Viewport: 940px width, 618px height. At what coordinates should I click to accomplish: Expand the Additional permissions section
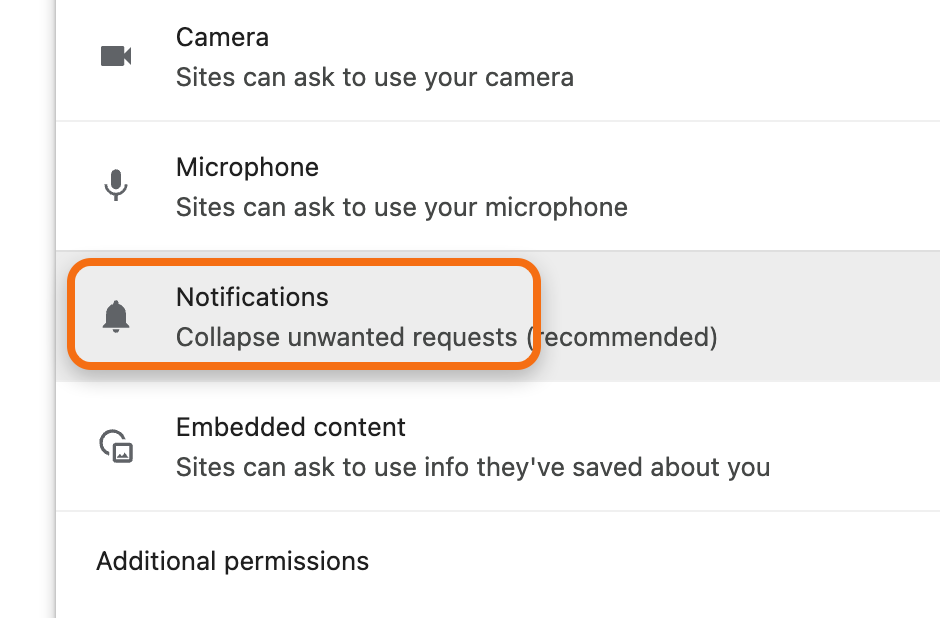(x=233, y=562)
